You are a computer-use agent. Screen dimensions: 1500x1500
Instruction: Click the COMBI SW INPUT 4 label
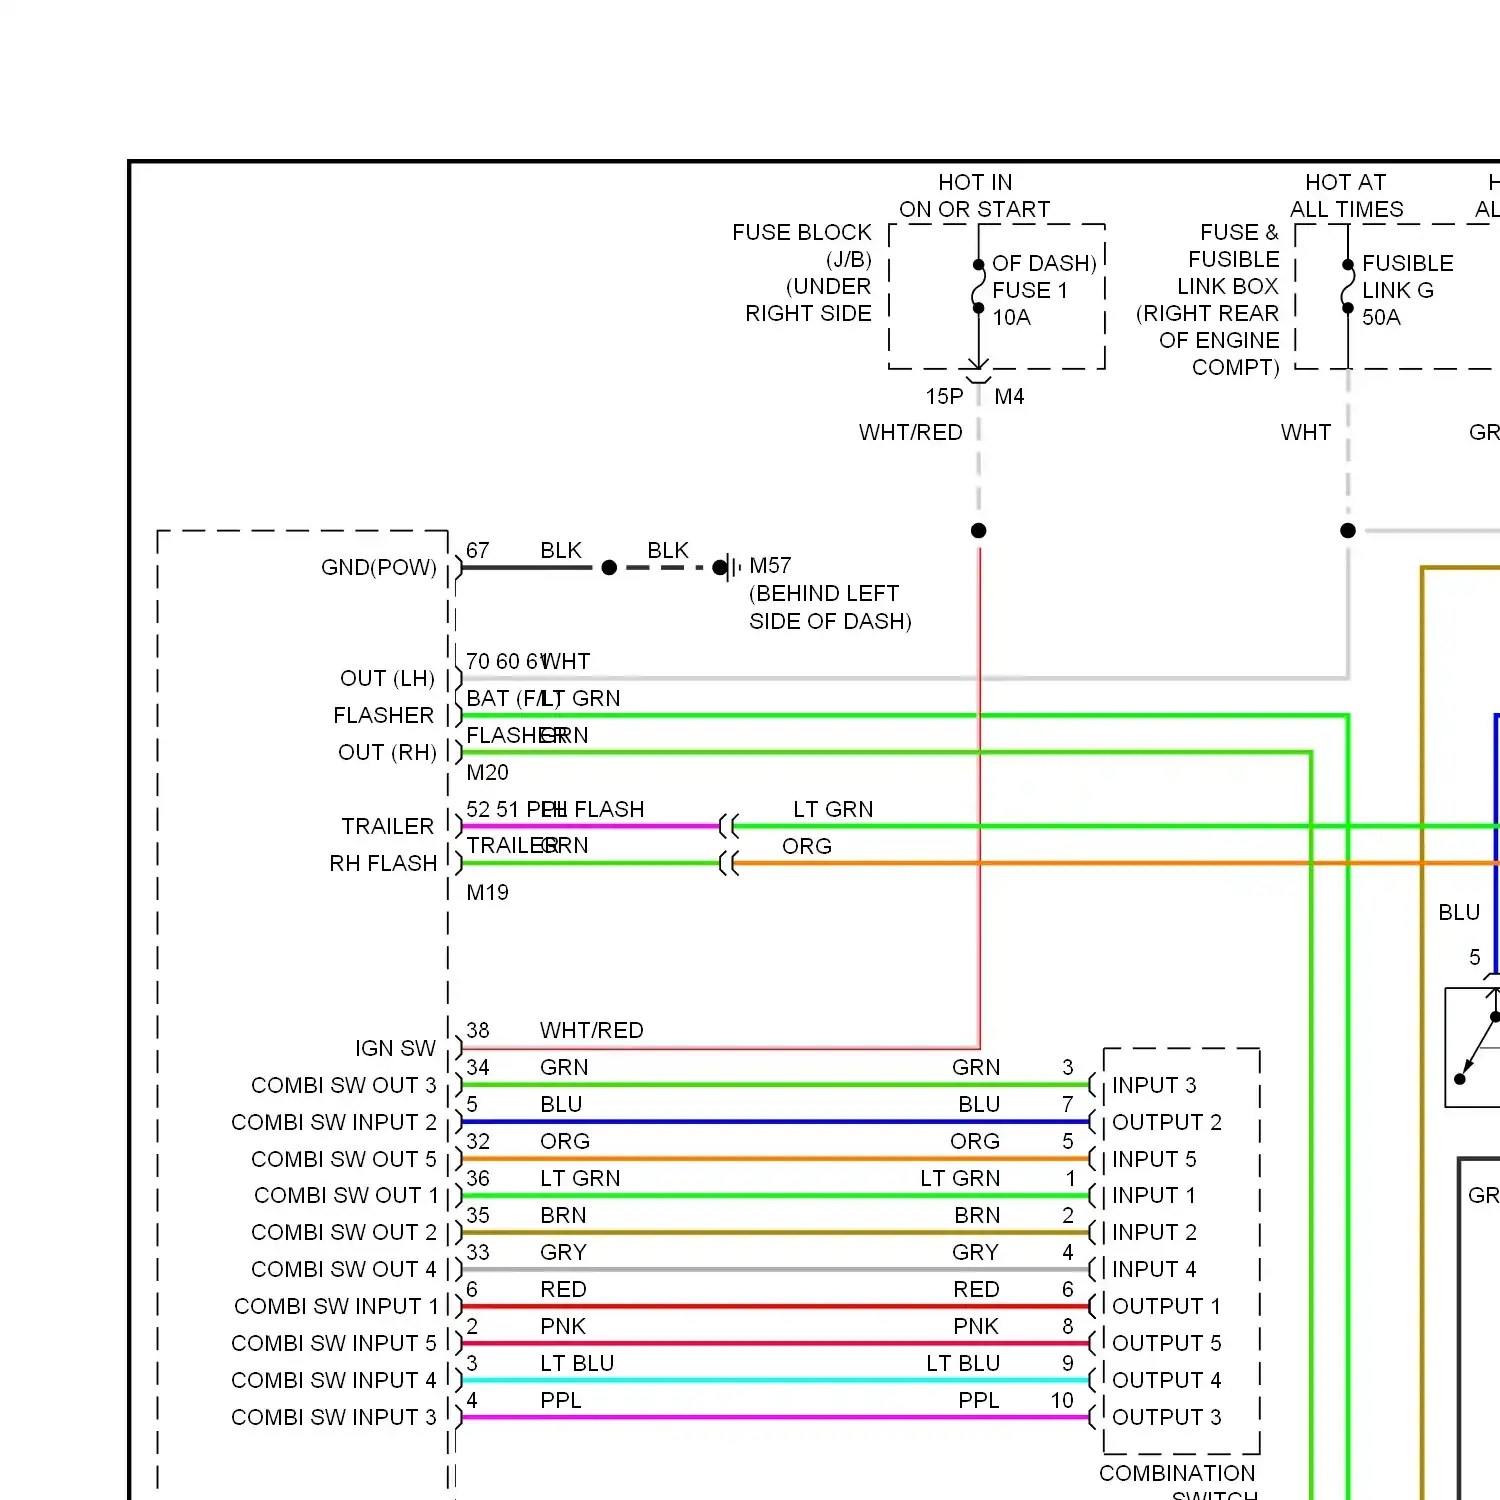[x=334, y=1381]
